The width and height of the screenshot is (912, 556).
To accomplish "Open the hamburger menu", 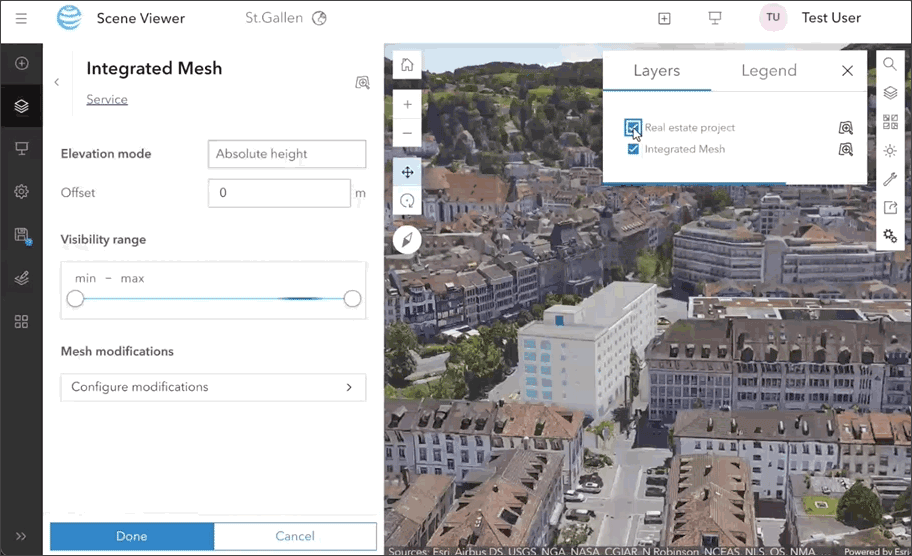I will pos(21,19).
